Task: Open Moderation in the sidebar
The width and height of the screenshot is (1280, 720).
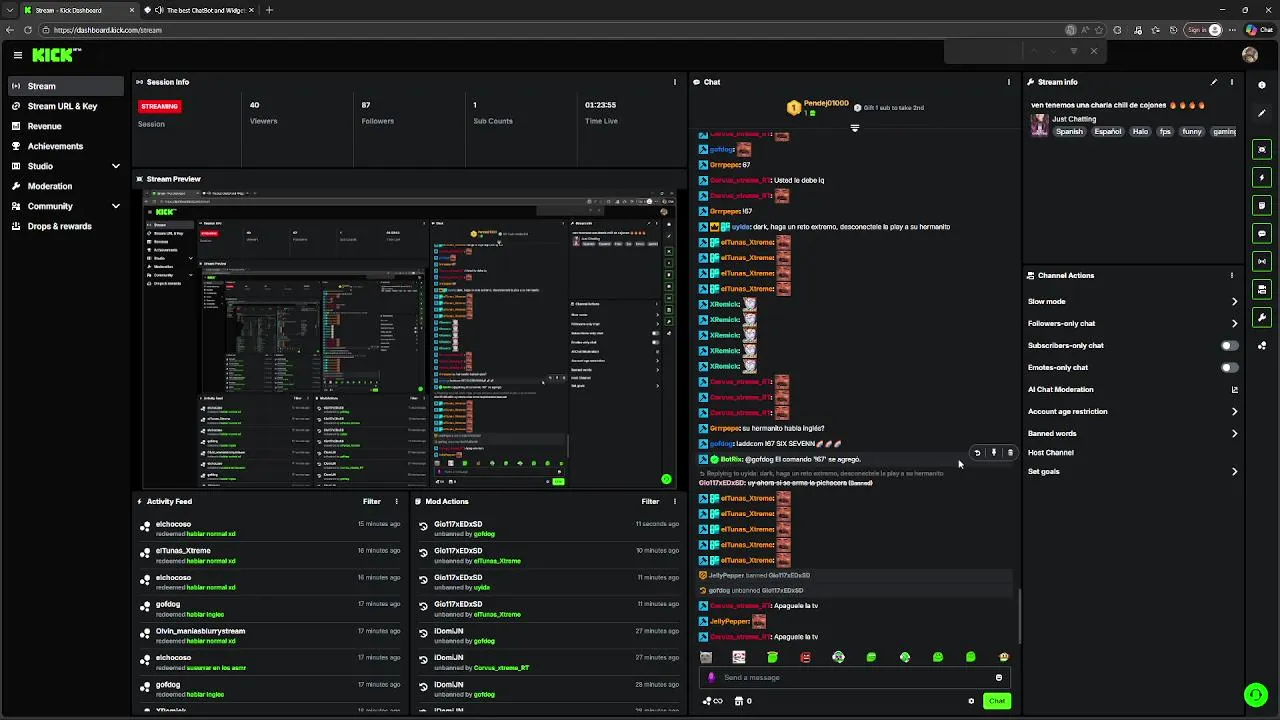Action: (66, 186)
